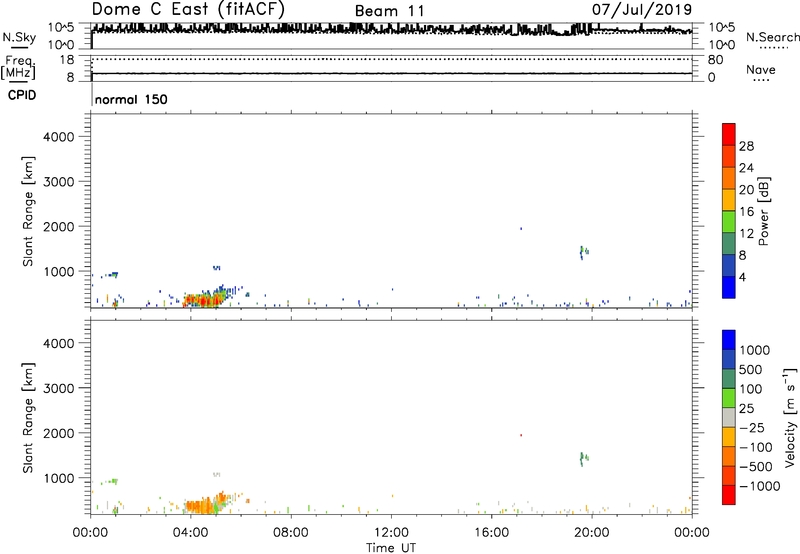Click the '24' tick on power colorbar

tap(746, 168)
